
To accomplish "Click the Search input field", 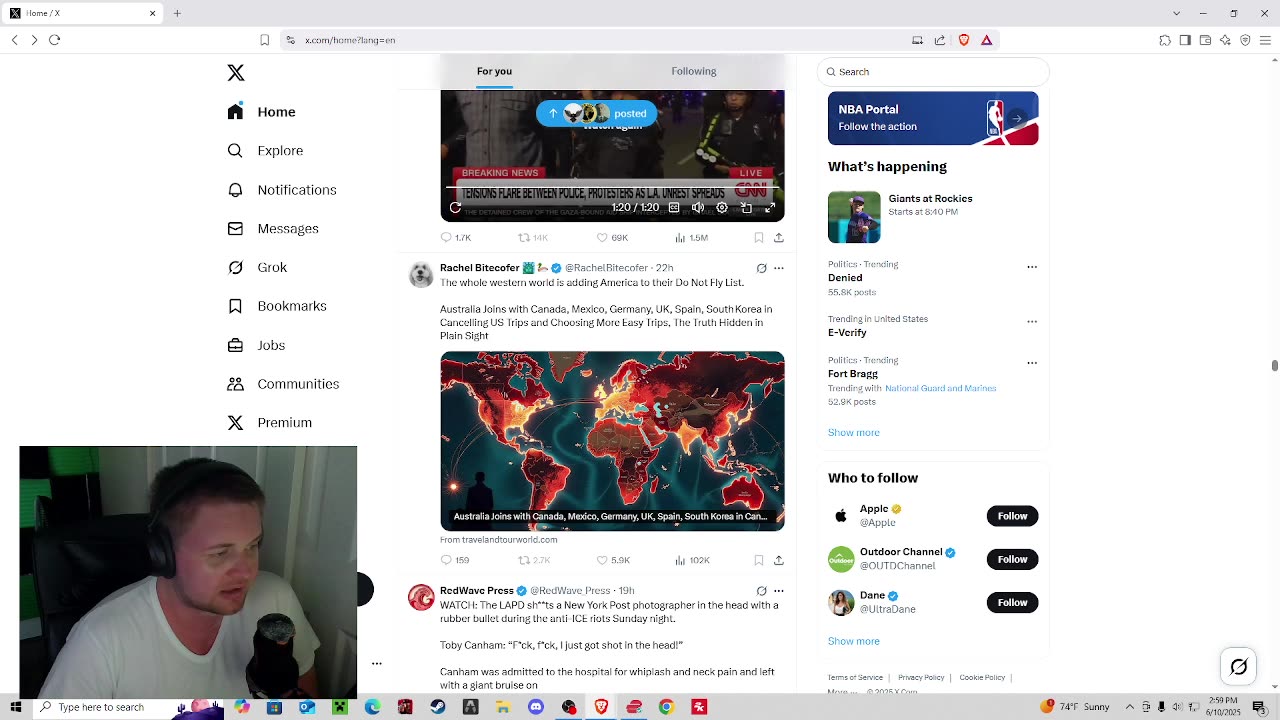I will (933, 72).
